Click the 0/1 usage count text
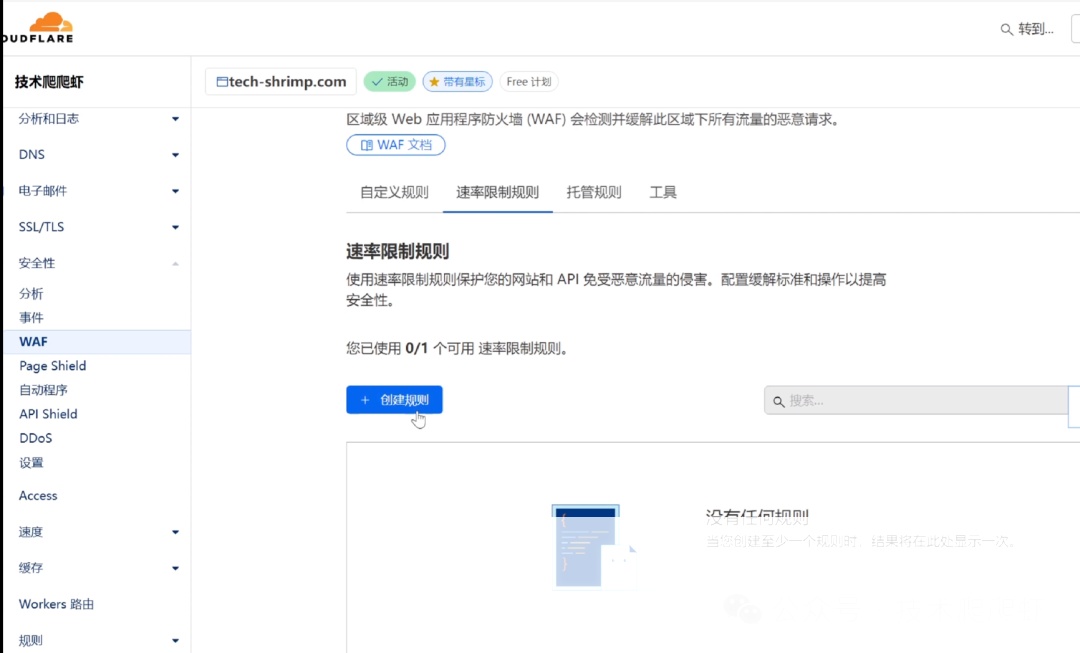The image size is (1080, 653). (x=417, y=349)
